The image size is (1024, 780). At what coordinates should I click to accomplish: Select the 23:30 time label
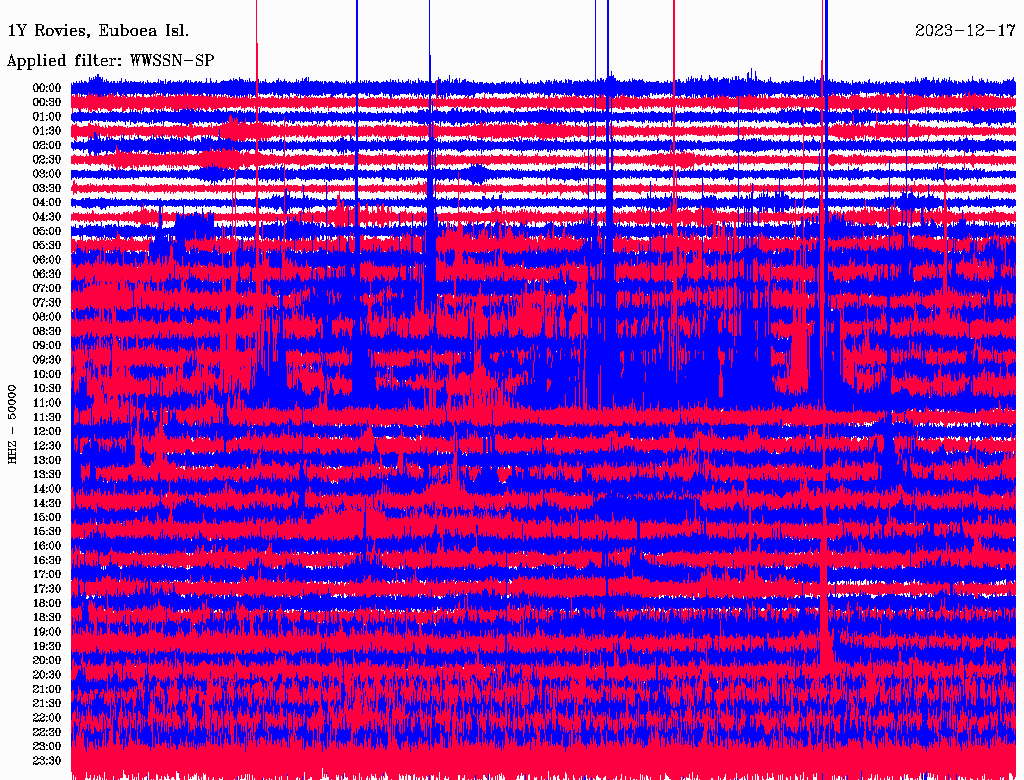(x=47, y=761)
